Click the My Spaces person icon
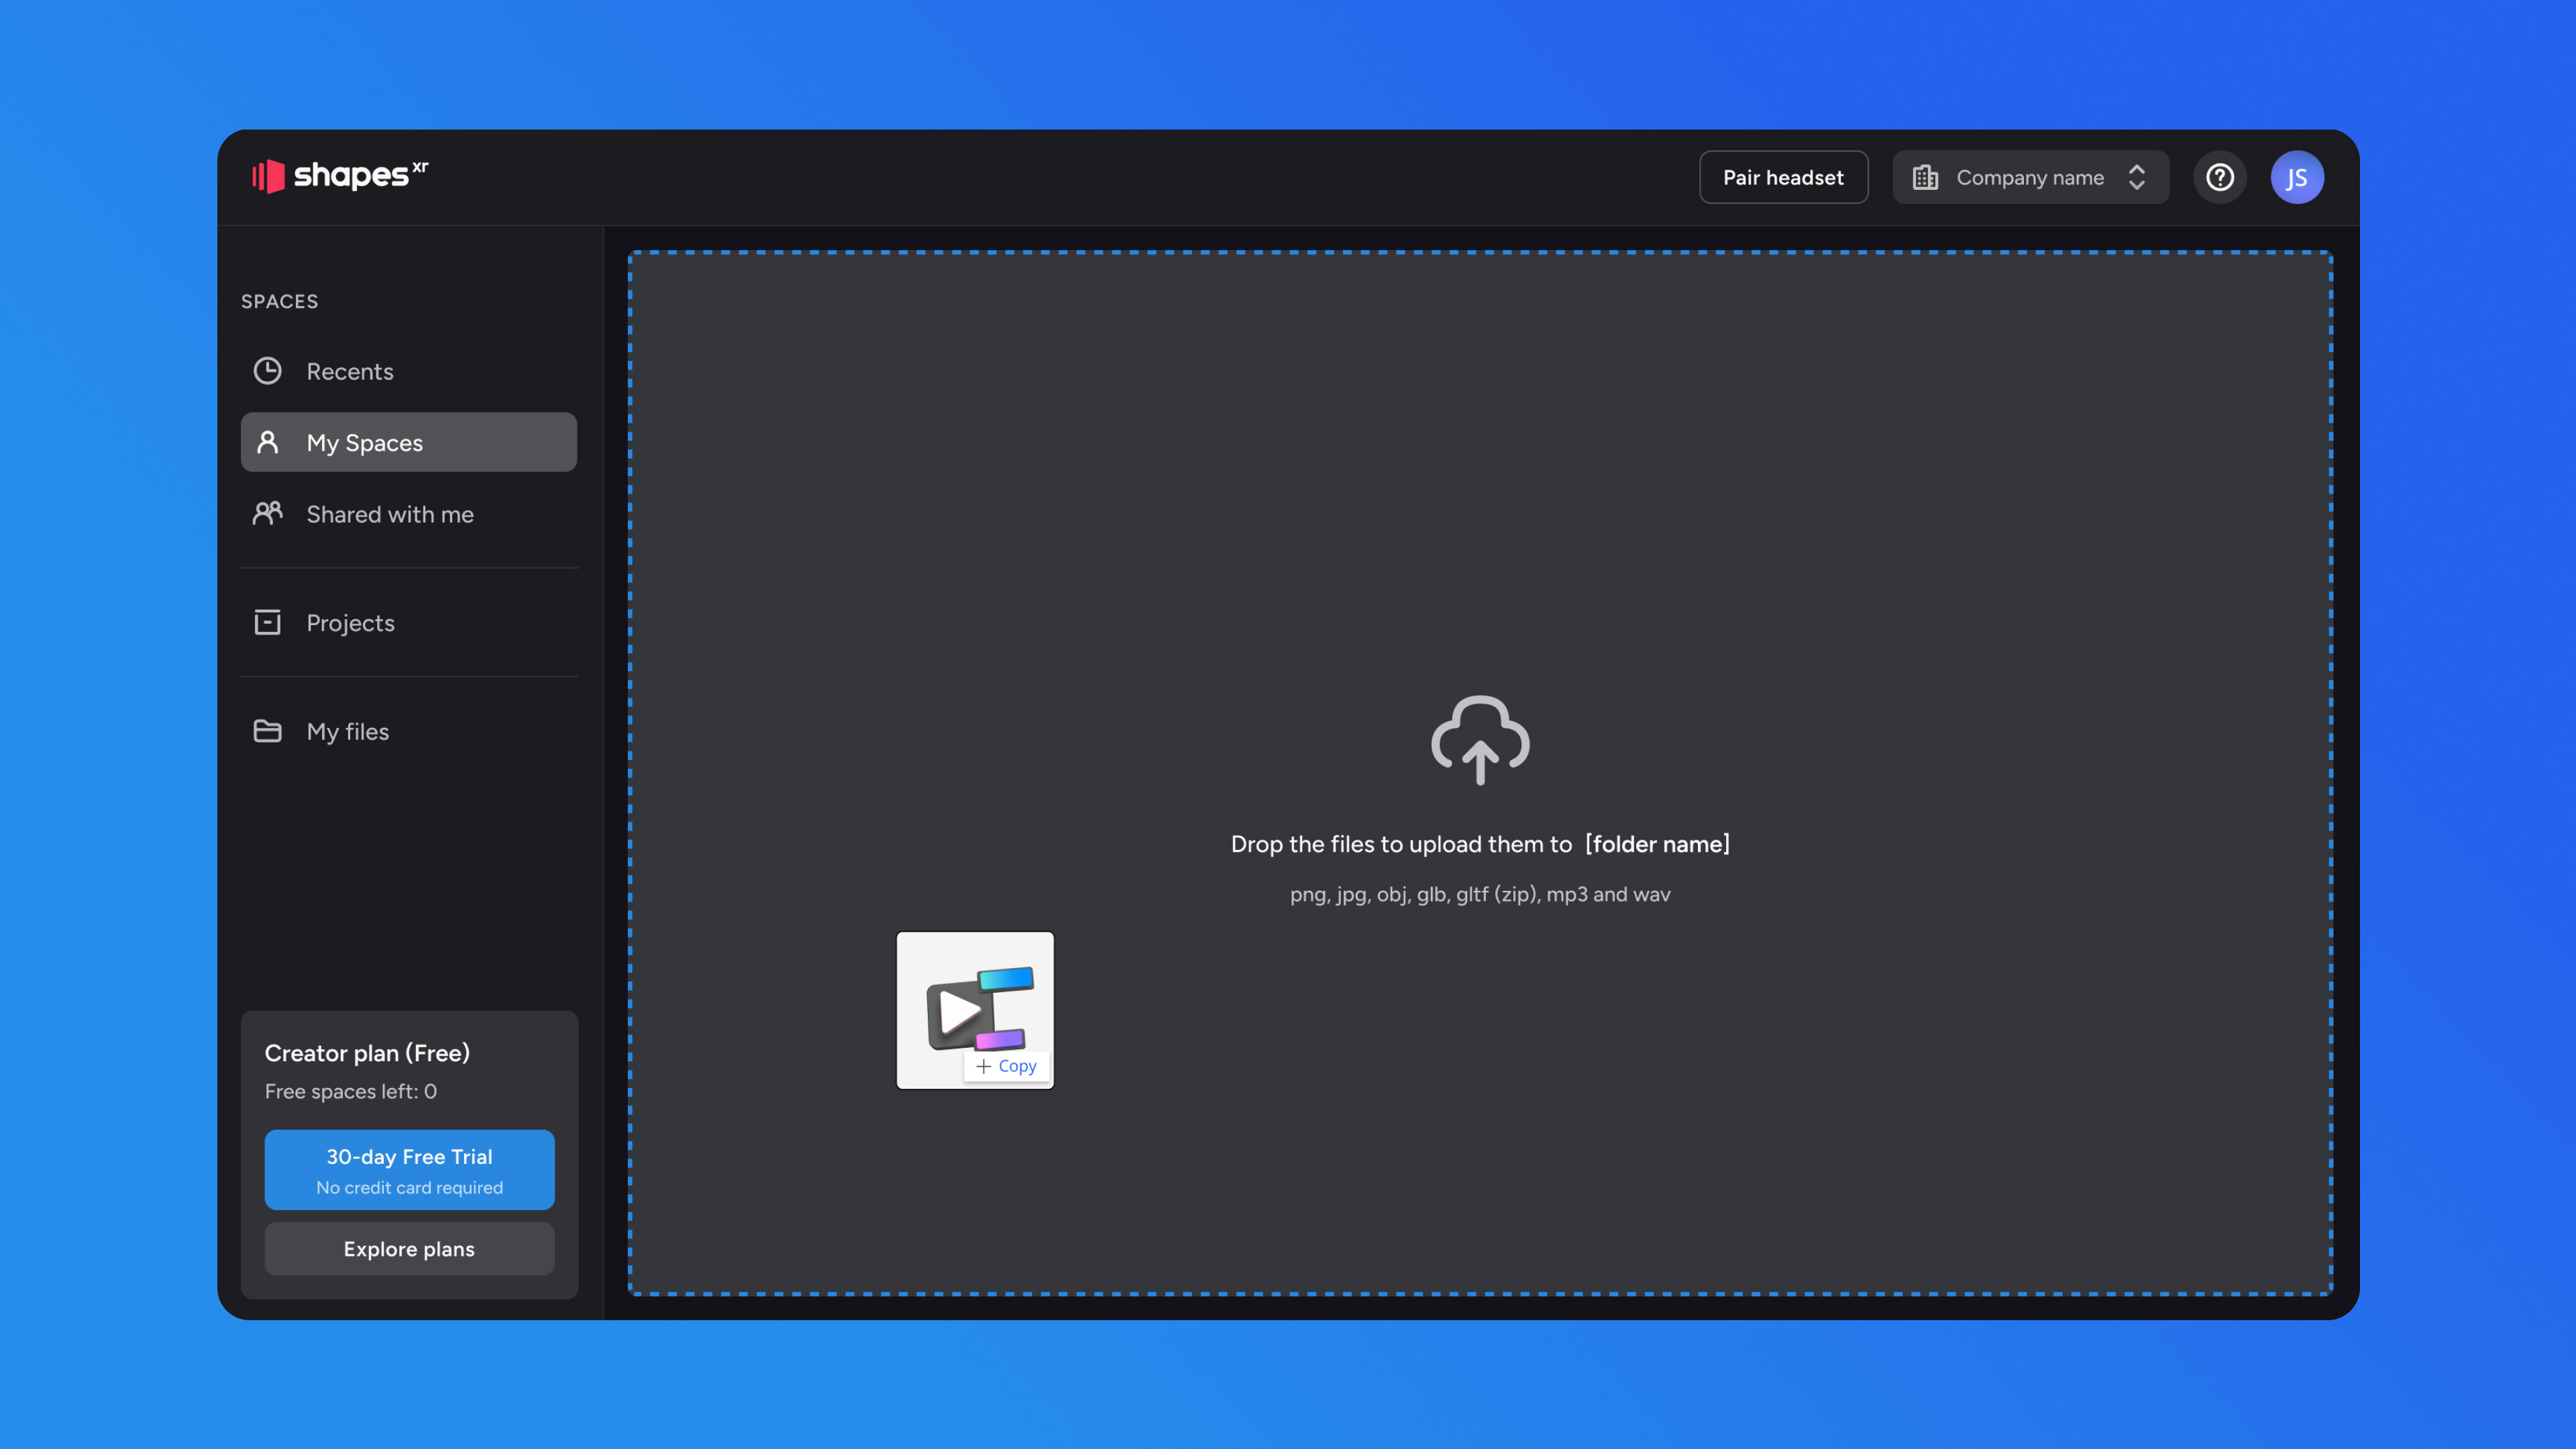The width and height of the screenshot is (2576, 1449). 267,442
